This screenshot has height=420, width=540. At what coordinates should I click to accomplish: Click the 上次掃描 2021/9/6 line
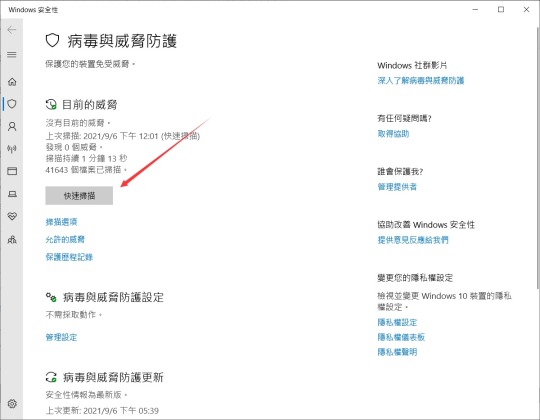click(x=123, y=136)
